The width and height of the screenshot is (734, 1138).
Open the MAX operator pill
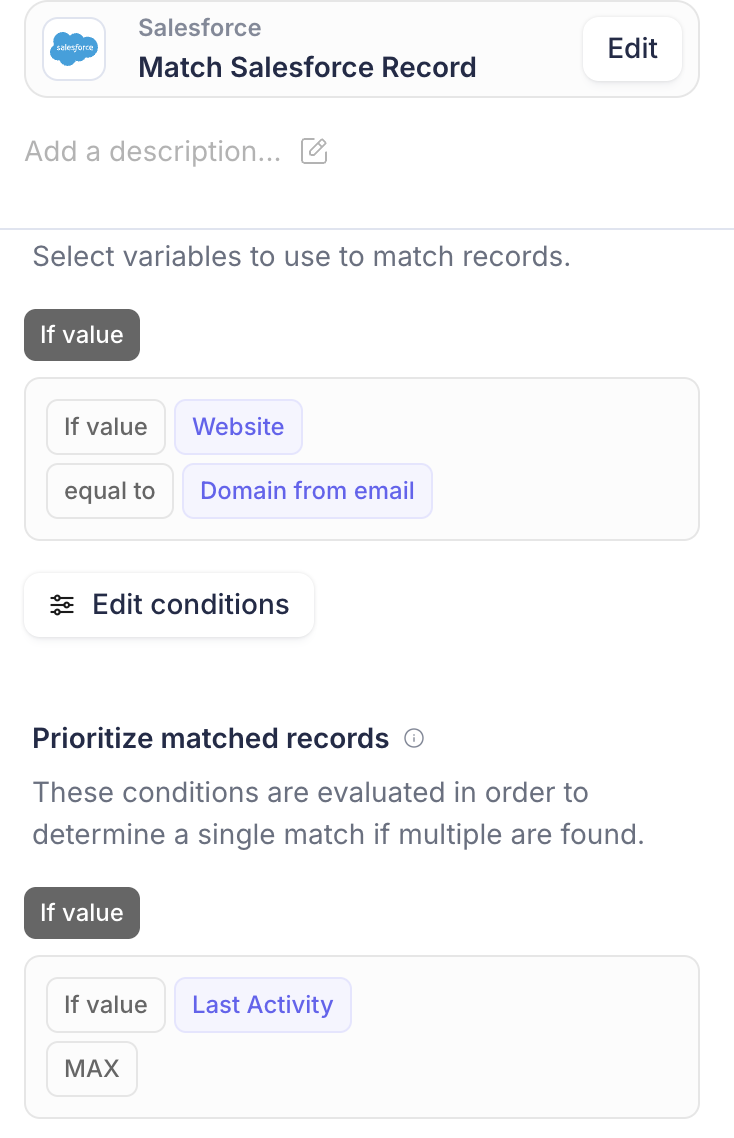[x=92, y=1068]
